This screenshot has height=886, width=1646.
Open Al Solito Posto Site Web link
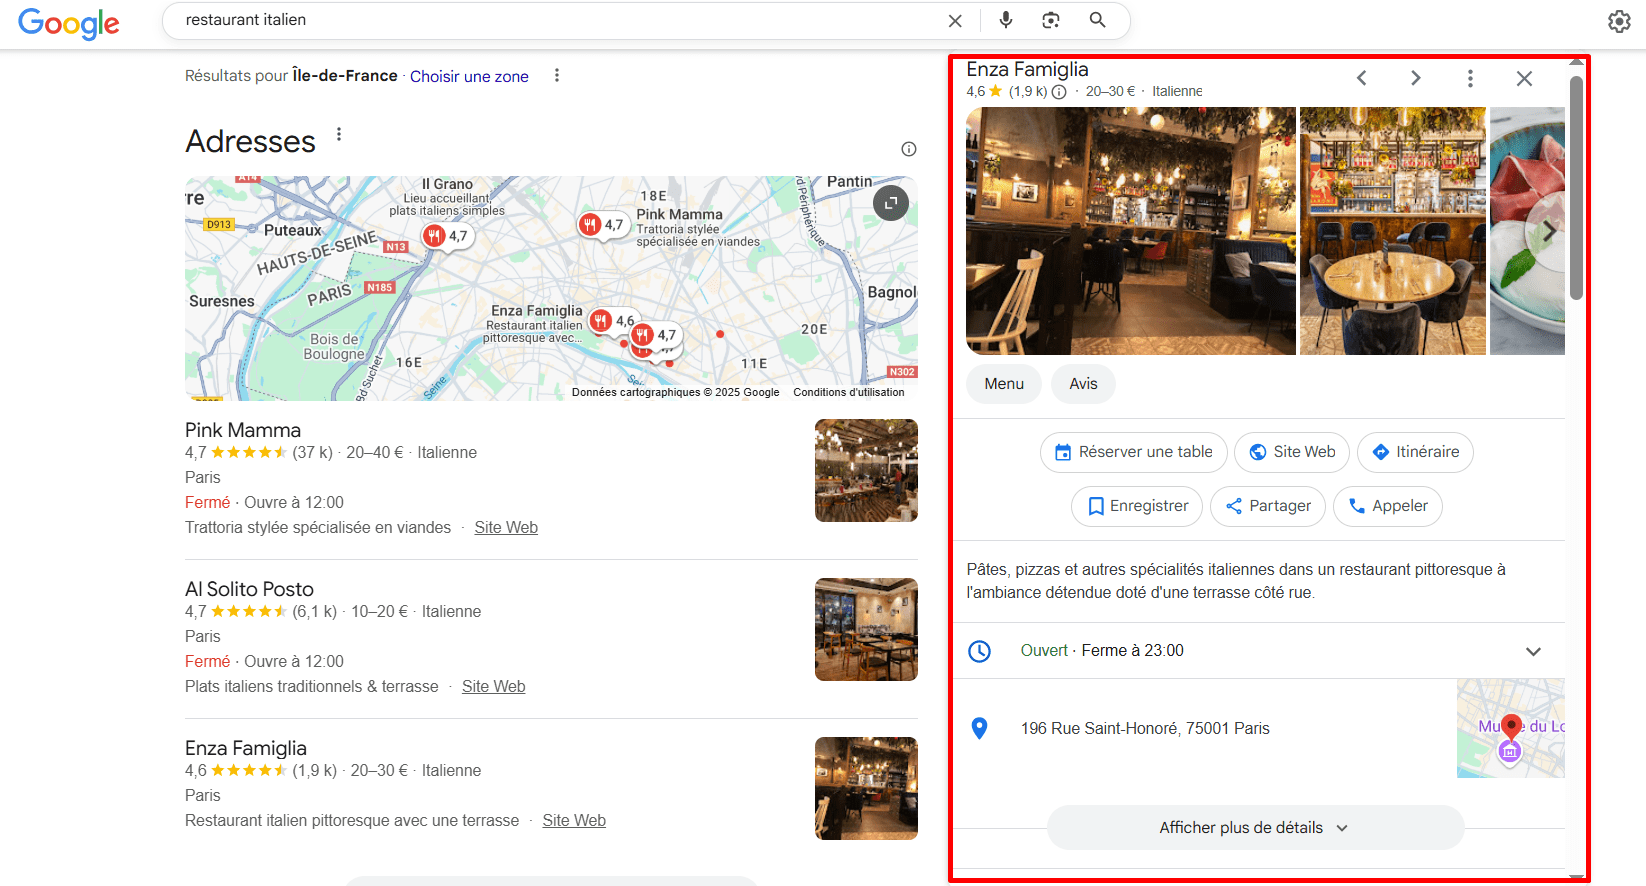pos(493,687)
